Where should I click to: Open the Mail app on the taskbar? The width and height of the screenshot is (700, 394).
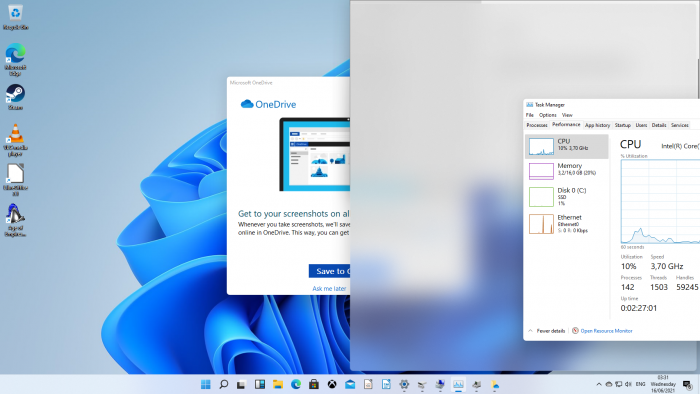coord(350,384)
